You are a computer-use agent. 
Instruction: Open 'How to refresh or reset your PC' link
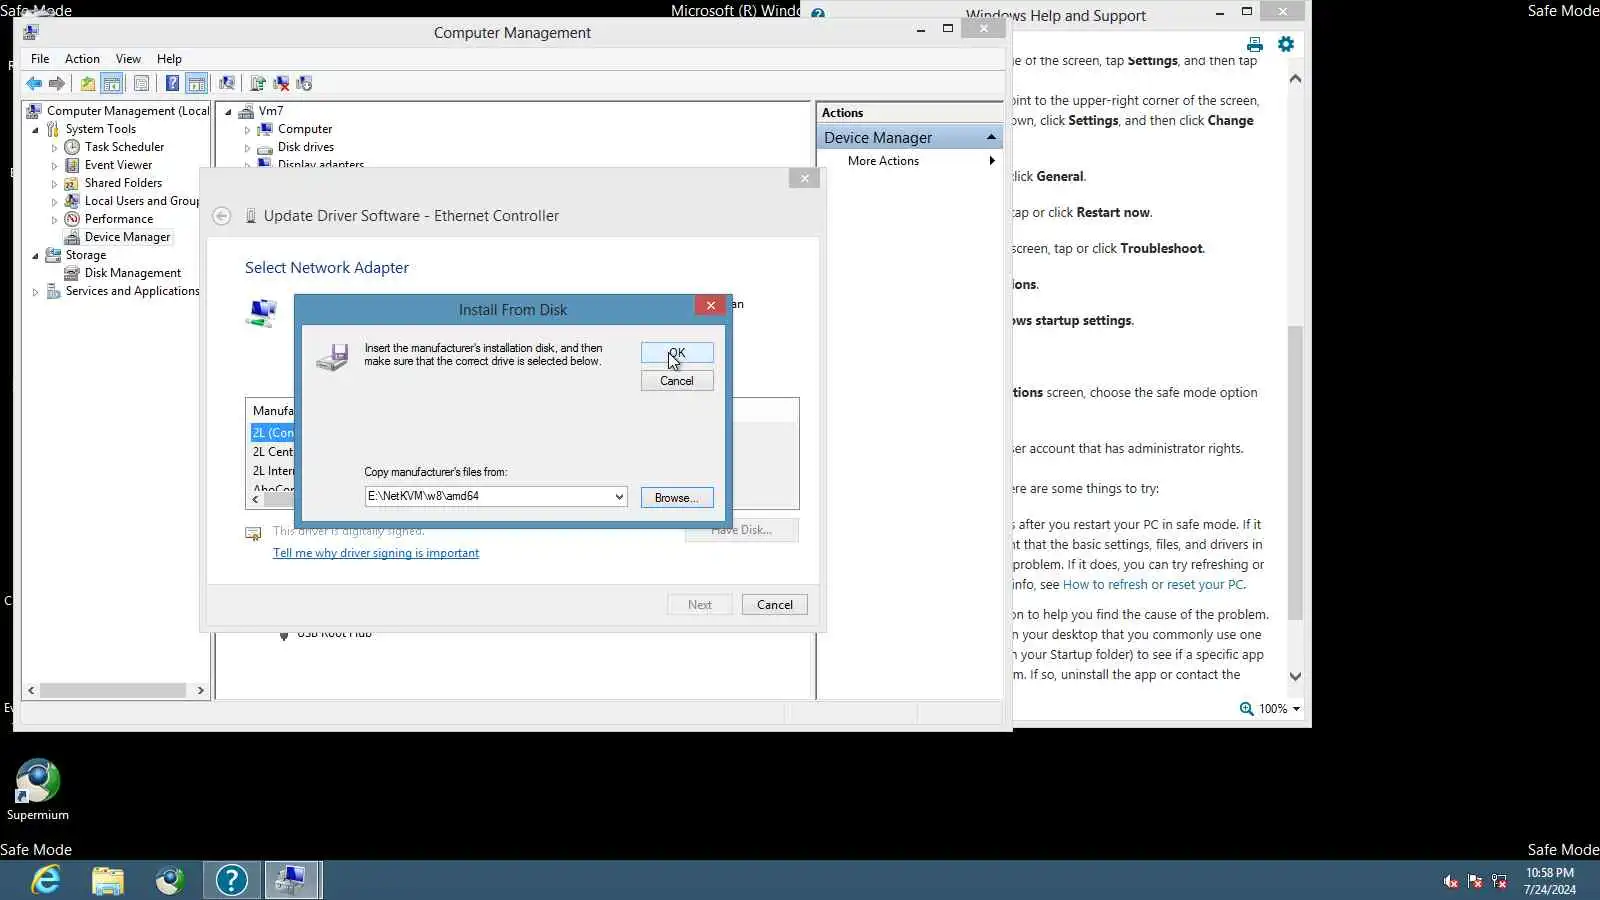[x=1154, y=585]
